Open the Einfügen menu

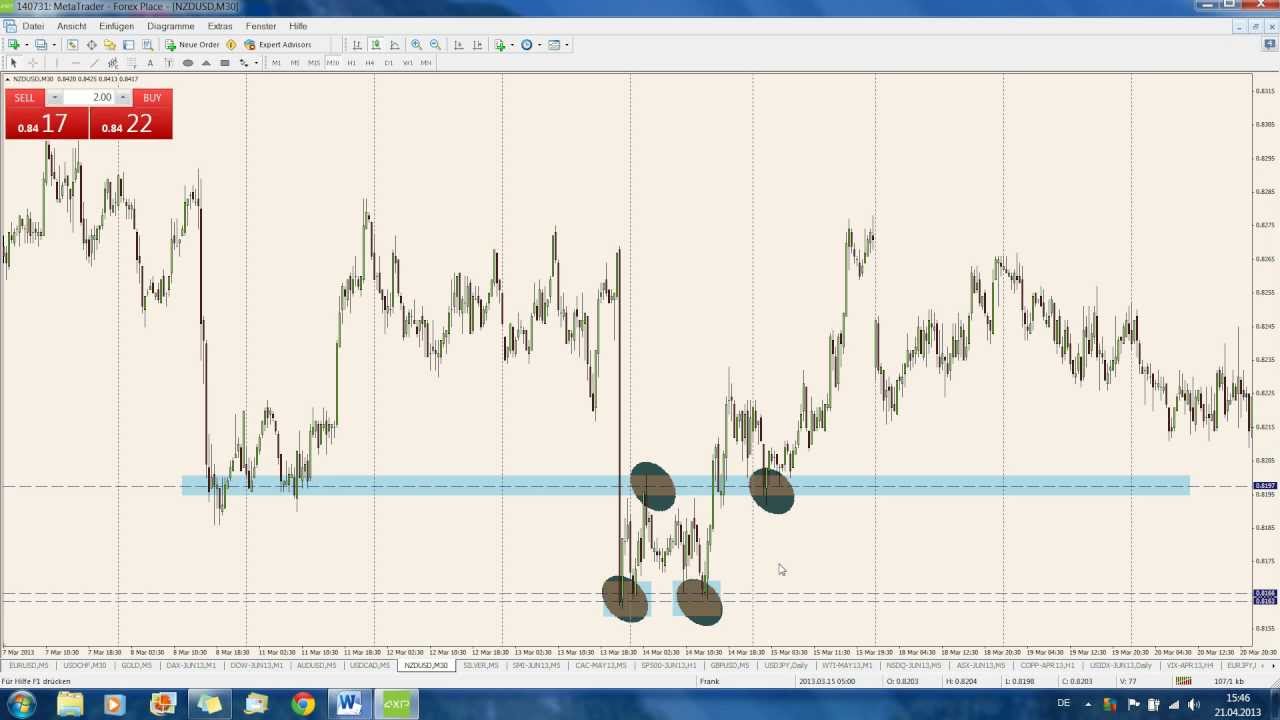coord(116,26)
